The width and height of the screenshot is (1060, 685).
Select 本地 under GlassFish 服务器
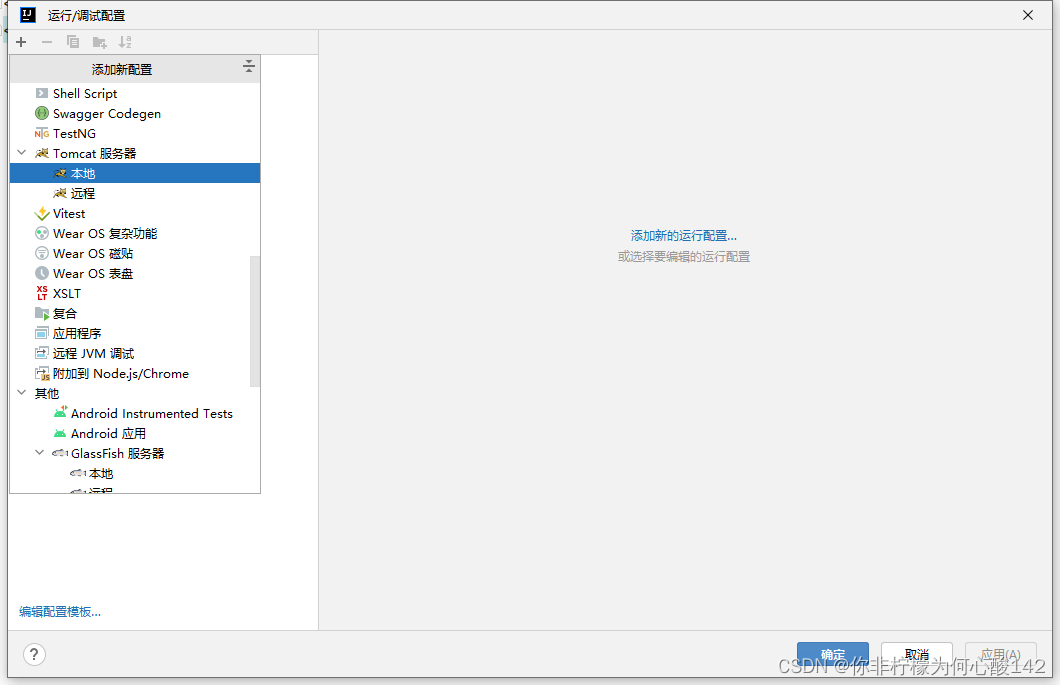[135, 473]
